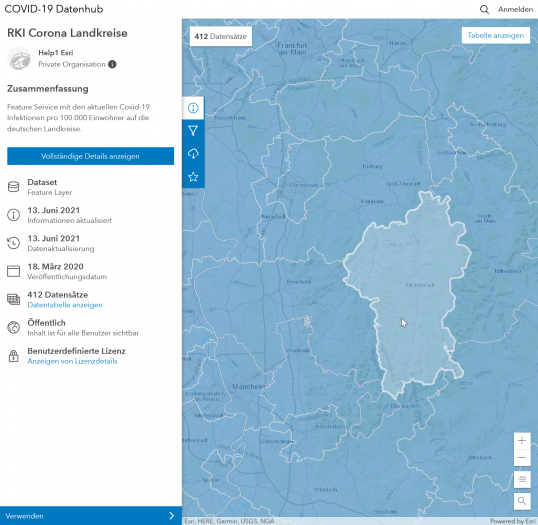Image resolution: width=538 pixels, height=525 pixels.
Task: Click the Private Organisation info icon
Action: click(112, 64)
